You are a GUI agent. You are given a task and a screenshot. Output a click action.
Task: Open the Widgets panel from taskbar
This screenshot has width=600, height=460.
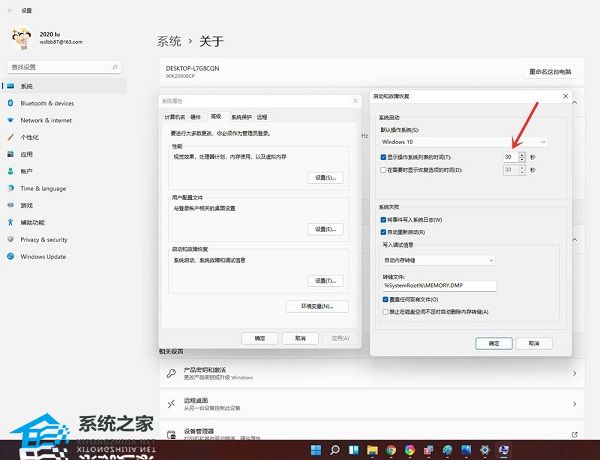pyautogui.click(x=354, y=450)
